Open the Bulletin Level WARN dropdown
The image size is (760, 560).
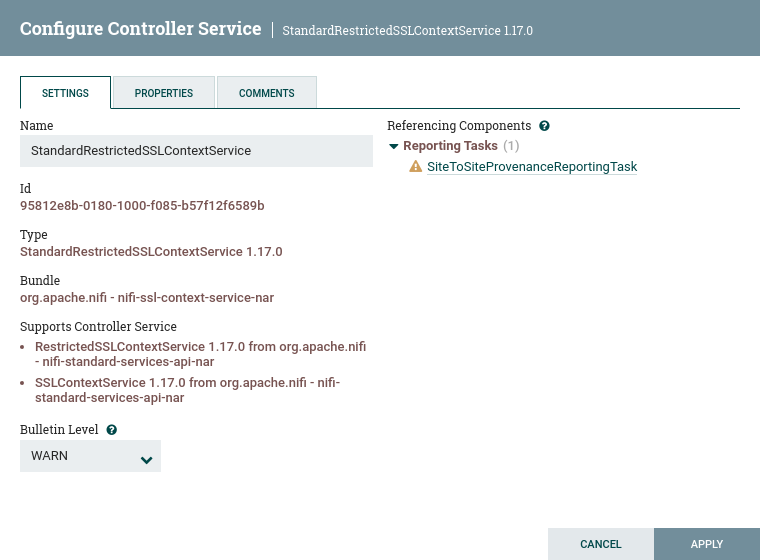point(90,456)
